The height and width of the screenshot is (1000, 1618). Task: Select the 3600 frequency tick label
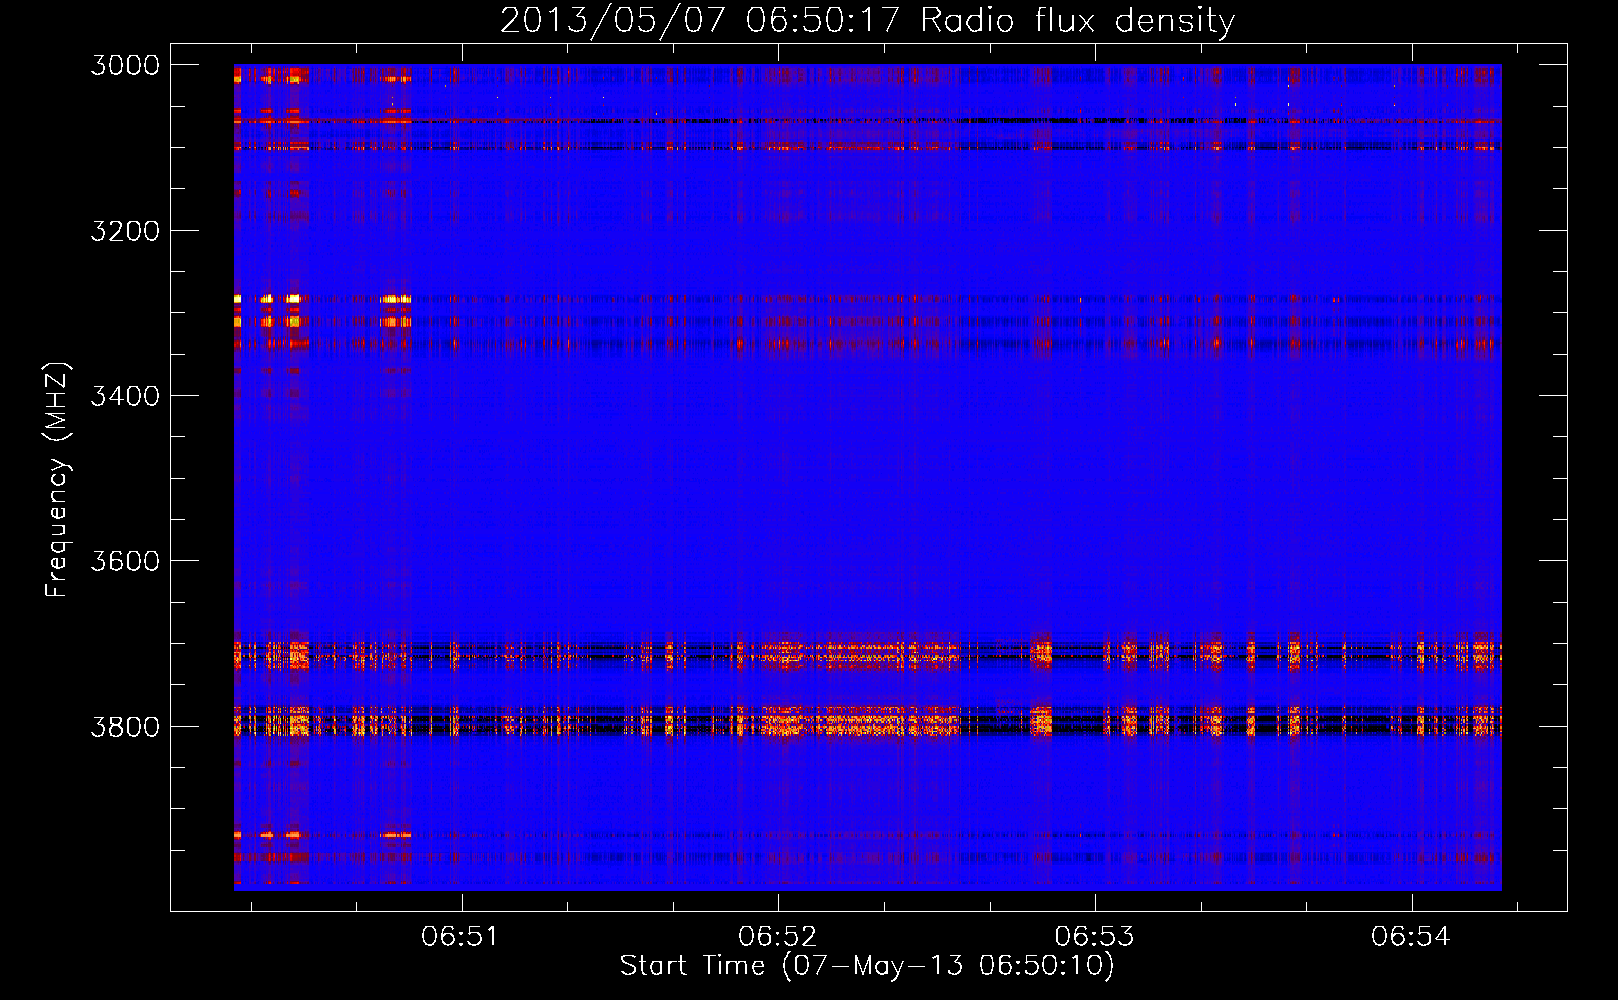(x=125, y=561)
